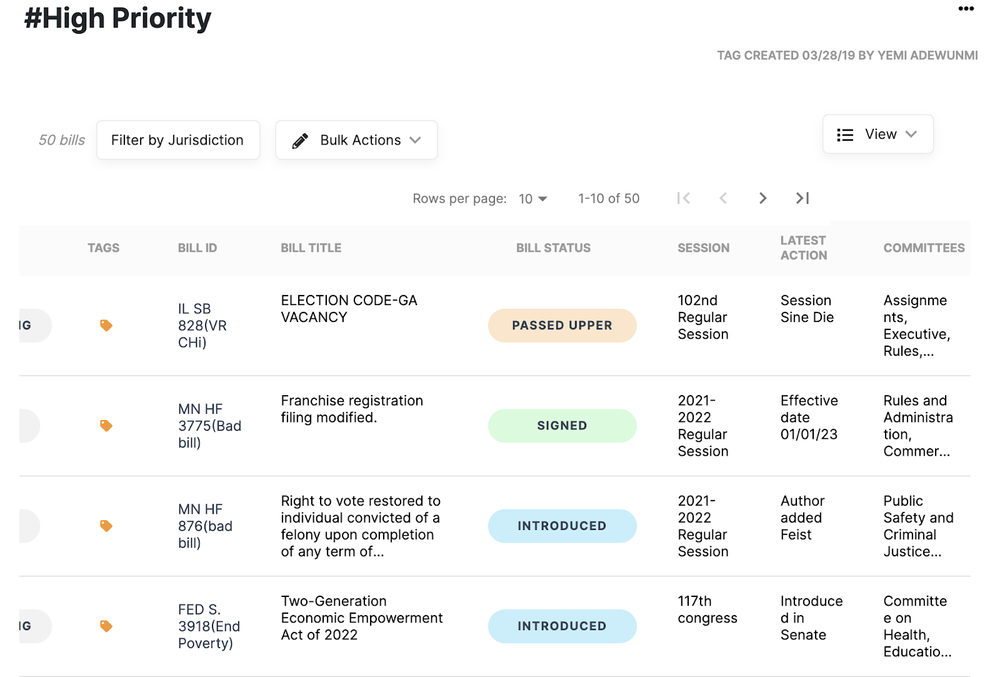The width and height of the screenshot is (1000, 677).
Task: Go to the previous page of bills
Action: [723, 198]
